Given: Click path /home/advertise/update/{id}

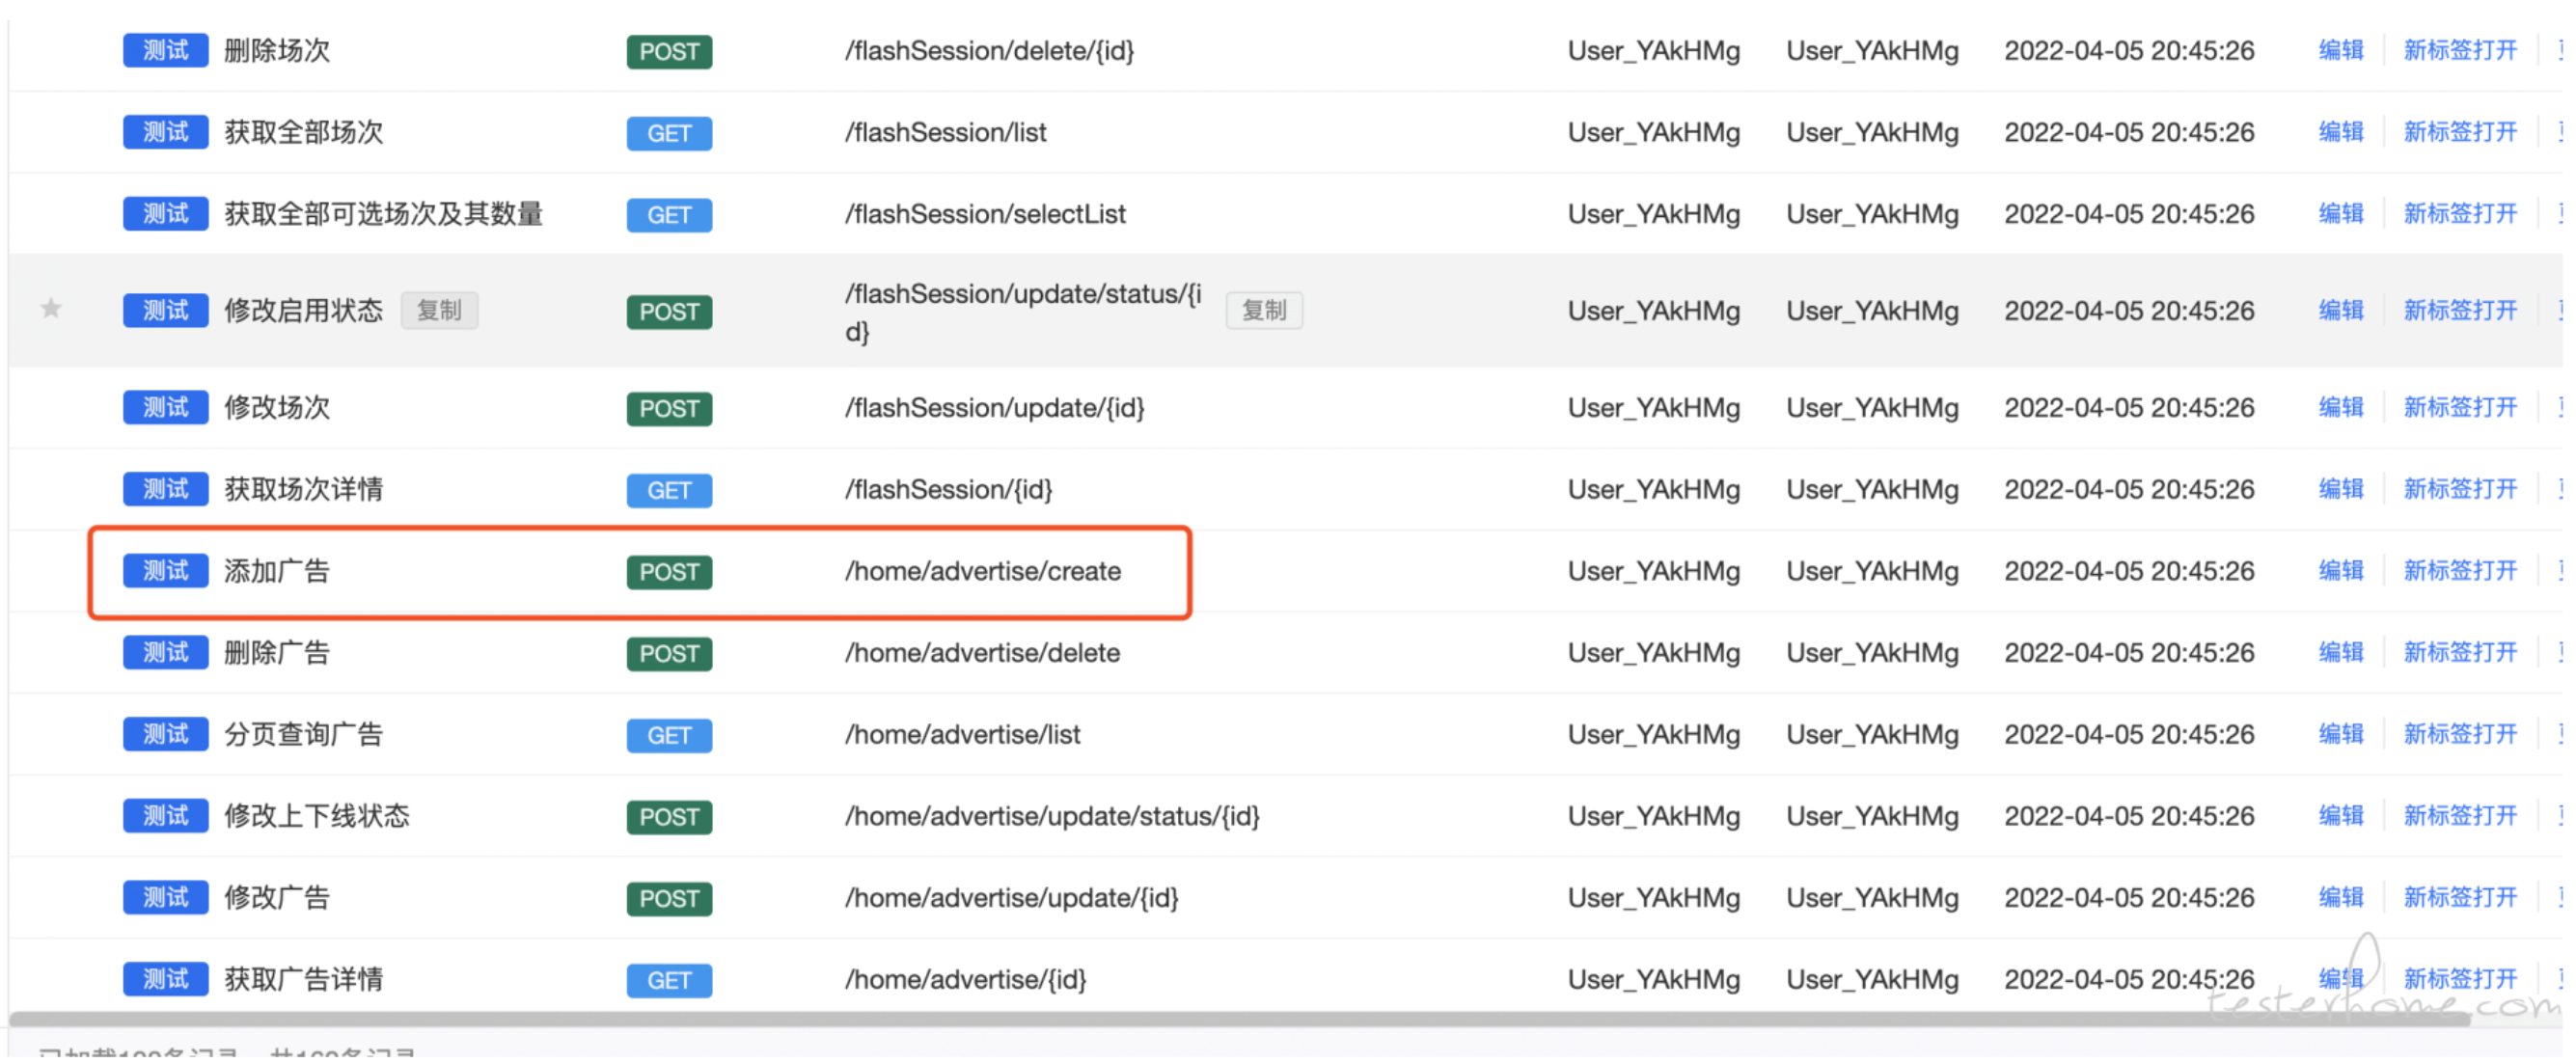Looking at the screenshot, I should [1012, 898].
